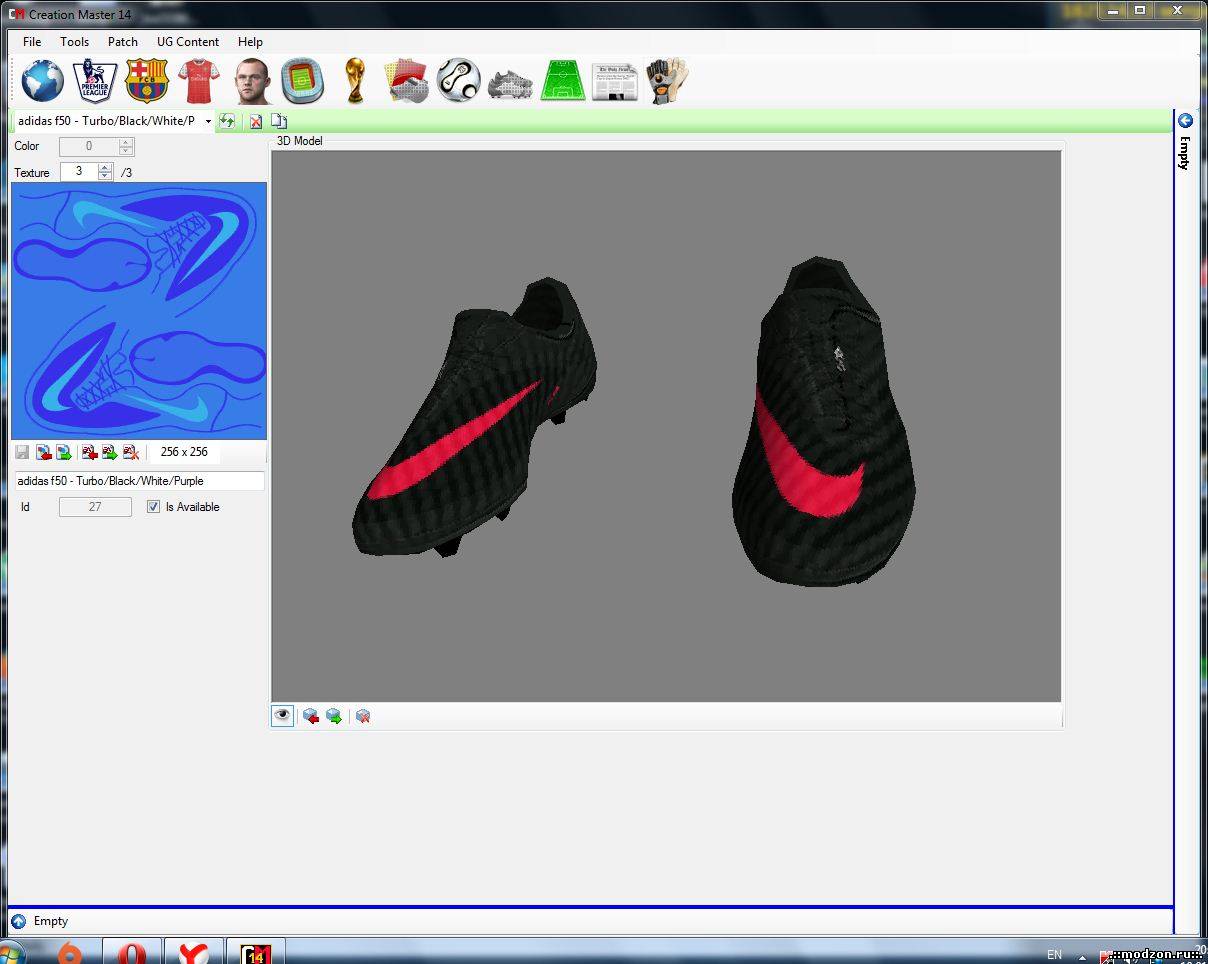Screen dimensions: 1208x964
Task: Open the goalkeeper gloves editor
Action: pyautogui.click(x=667, y=81)
